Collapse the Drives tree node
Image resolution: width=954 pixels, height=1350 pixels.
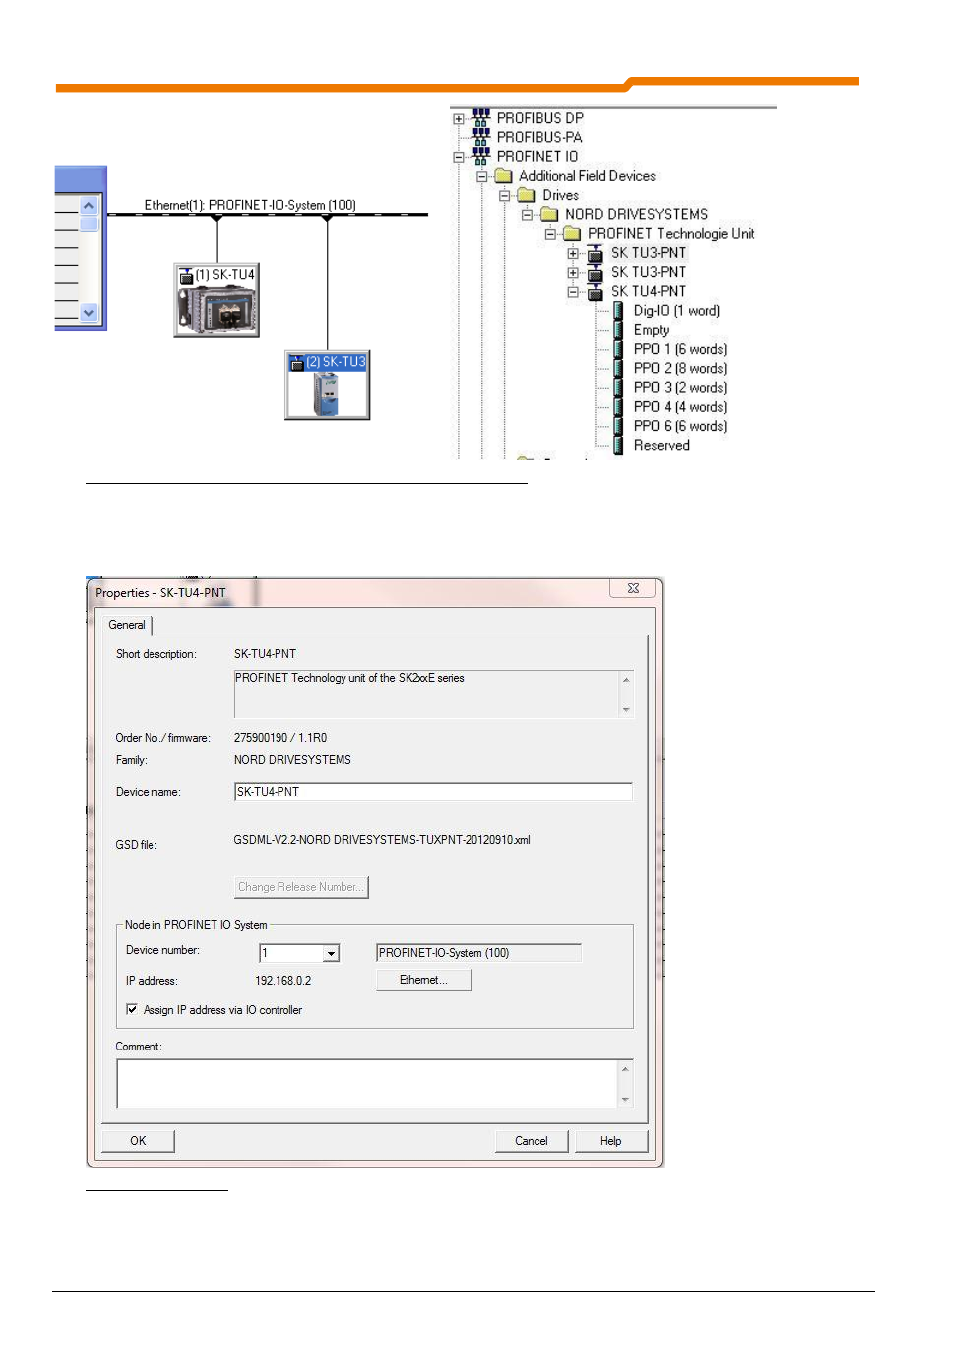[x=504, y=196]
